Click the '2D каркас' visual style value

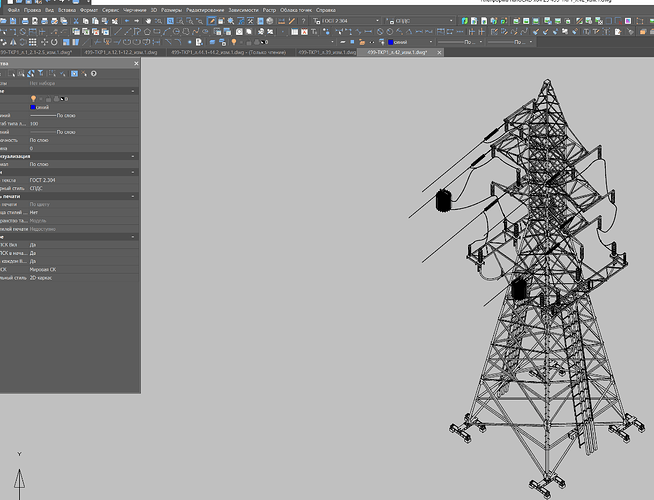point(41,278)
